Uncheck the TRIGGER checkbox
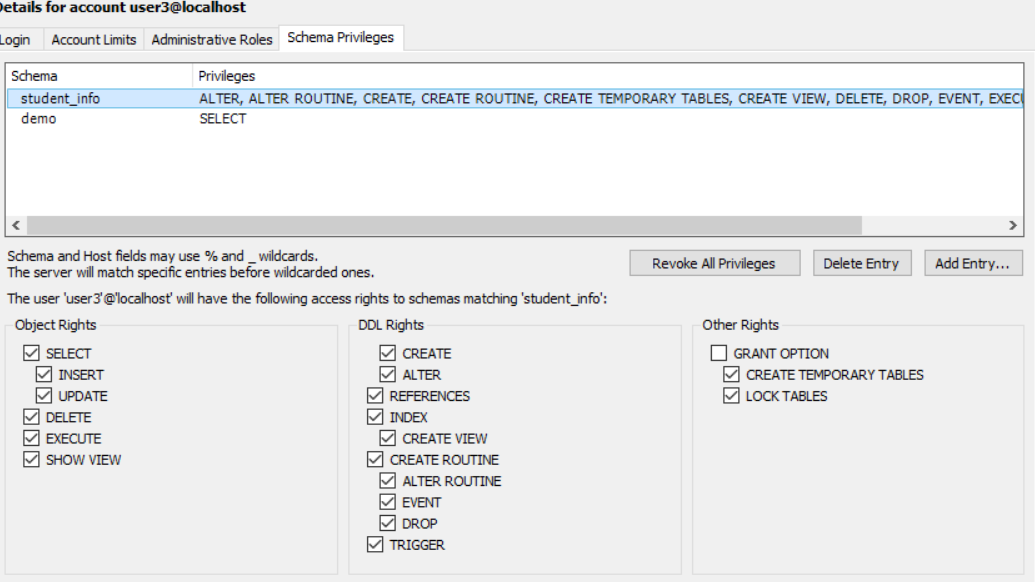Screen dimensions: 1035x582 [375, 545]
